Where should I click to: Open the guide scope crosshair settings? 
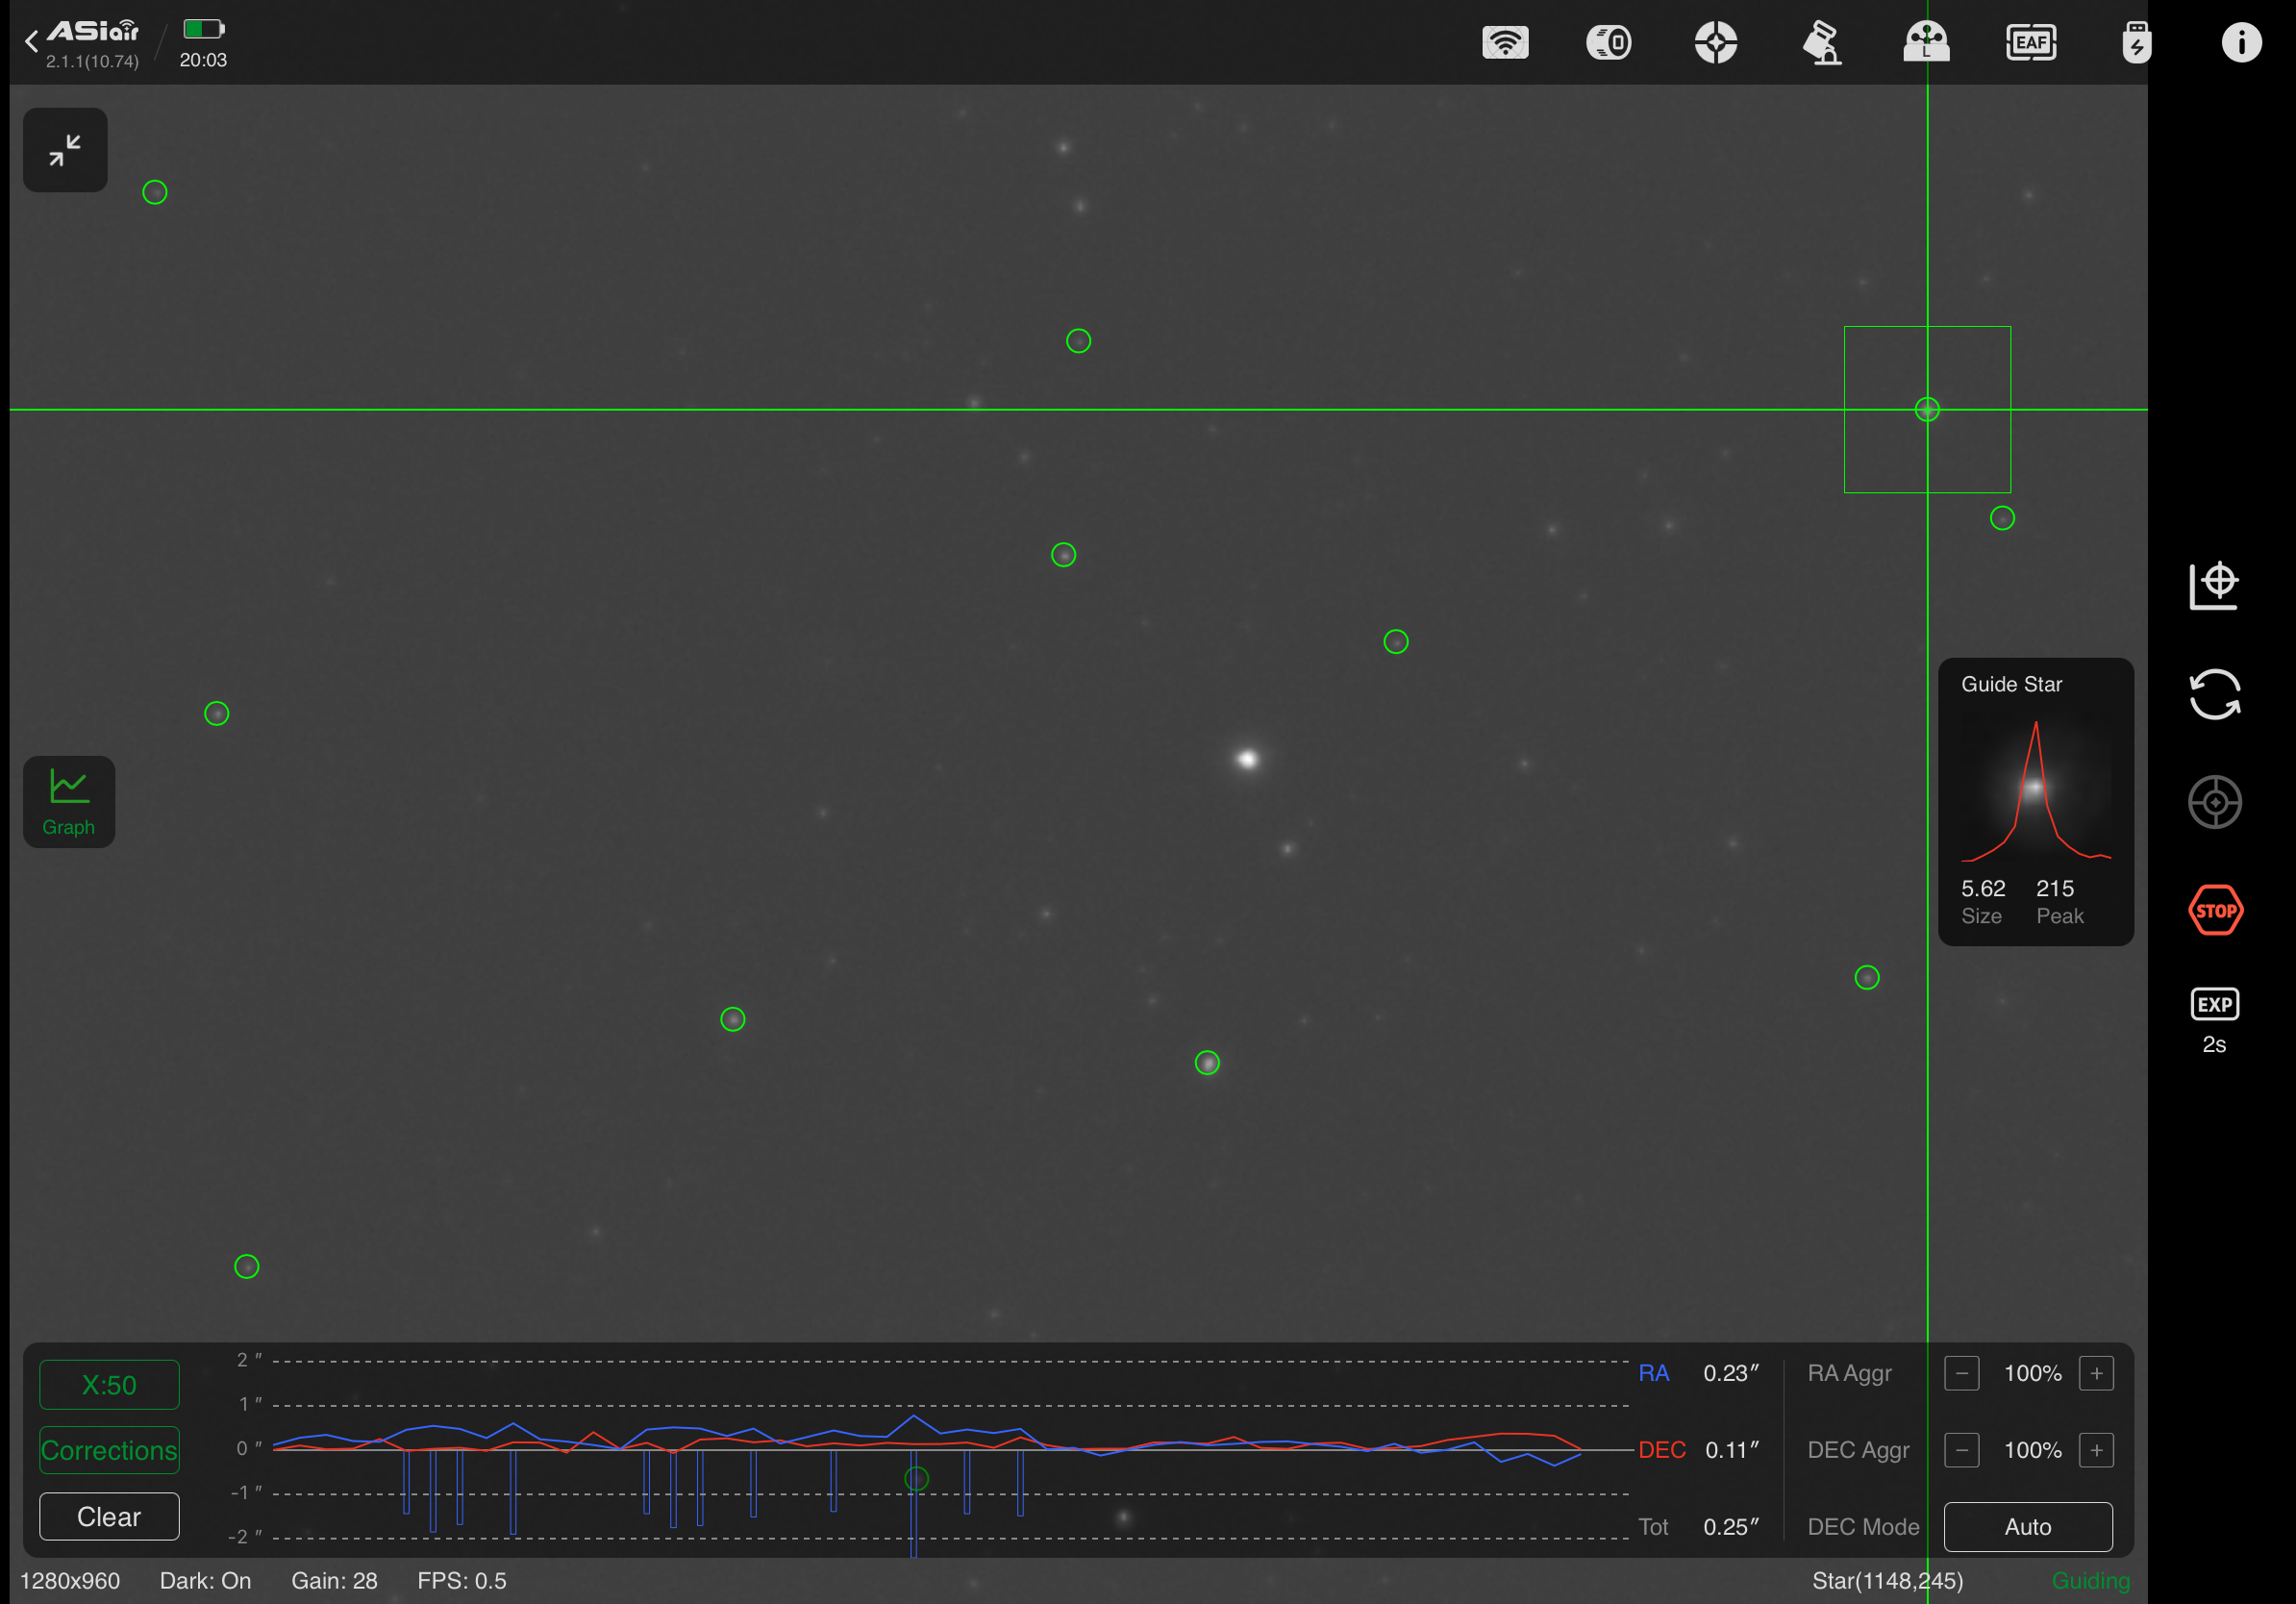click(1716, 43)
